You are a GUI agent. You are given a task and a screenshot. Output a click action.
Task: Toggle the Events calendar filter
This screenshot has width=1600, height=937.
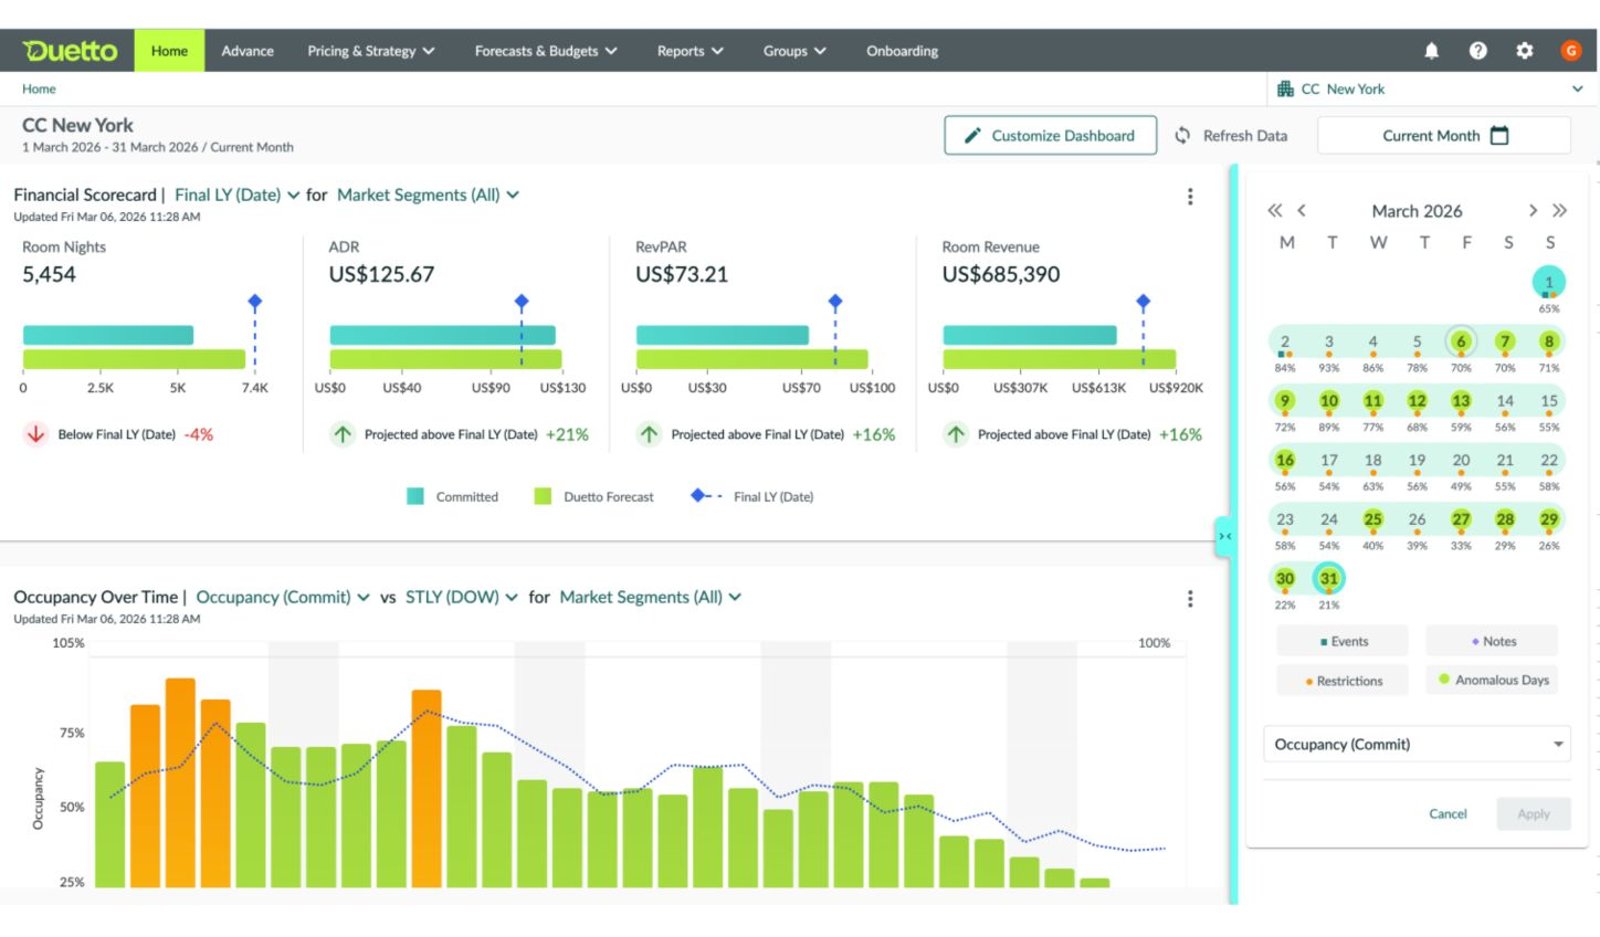(x=1343, y=641)
